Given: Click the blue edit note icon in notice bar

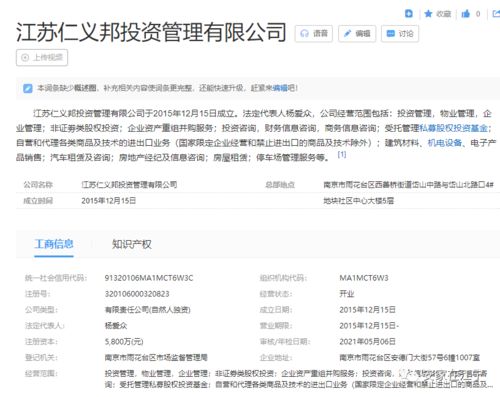Looking at the screenshot, I should 28,88.
